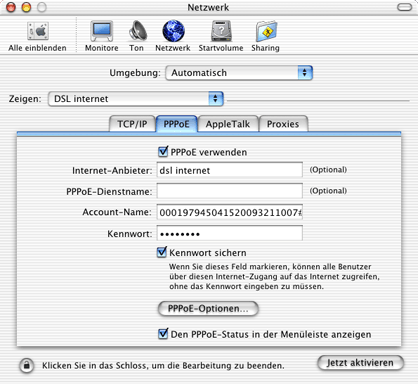Viewport: 418px width, 384px height.
Task: Toggle PPPoE-Status in Menüleiste anzeigen checkbox
Action: tap(163, 334)
